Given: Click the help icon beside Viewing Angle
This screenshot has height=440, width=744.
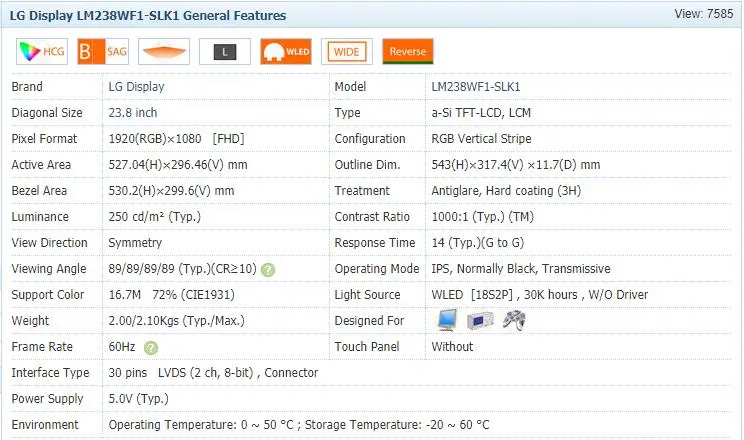Looking at the screenshot, I should pyautogui.click(x=268, y=270).
